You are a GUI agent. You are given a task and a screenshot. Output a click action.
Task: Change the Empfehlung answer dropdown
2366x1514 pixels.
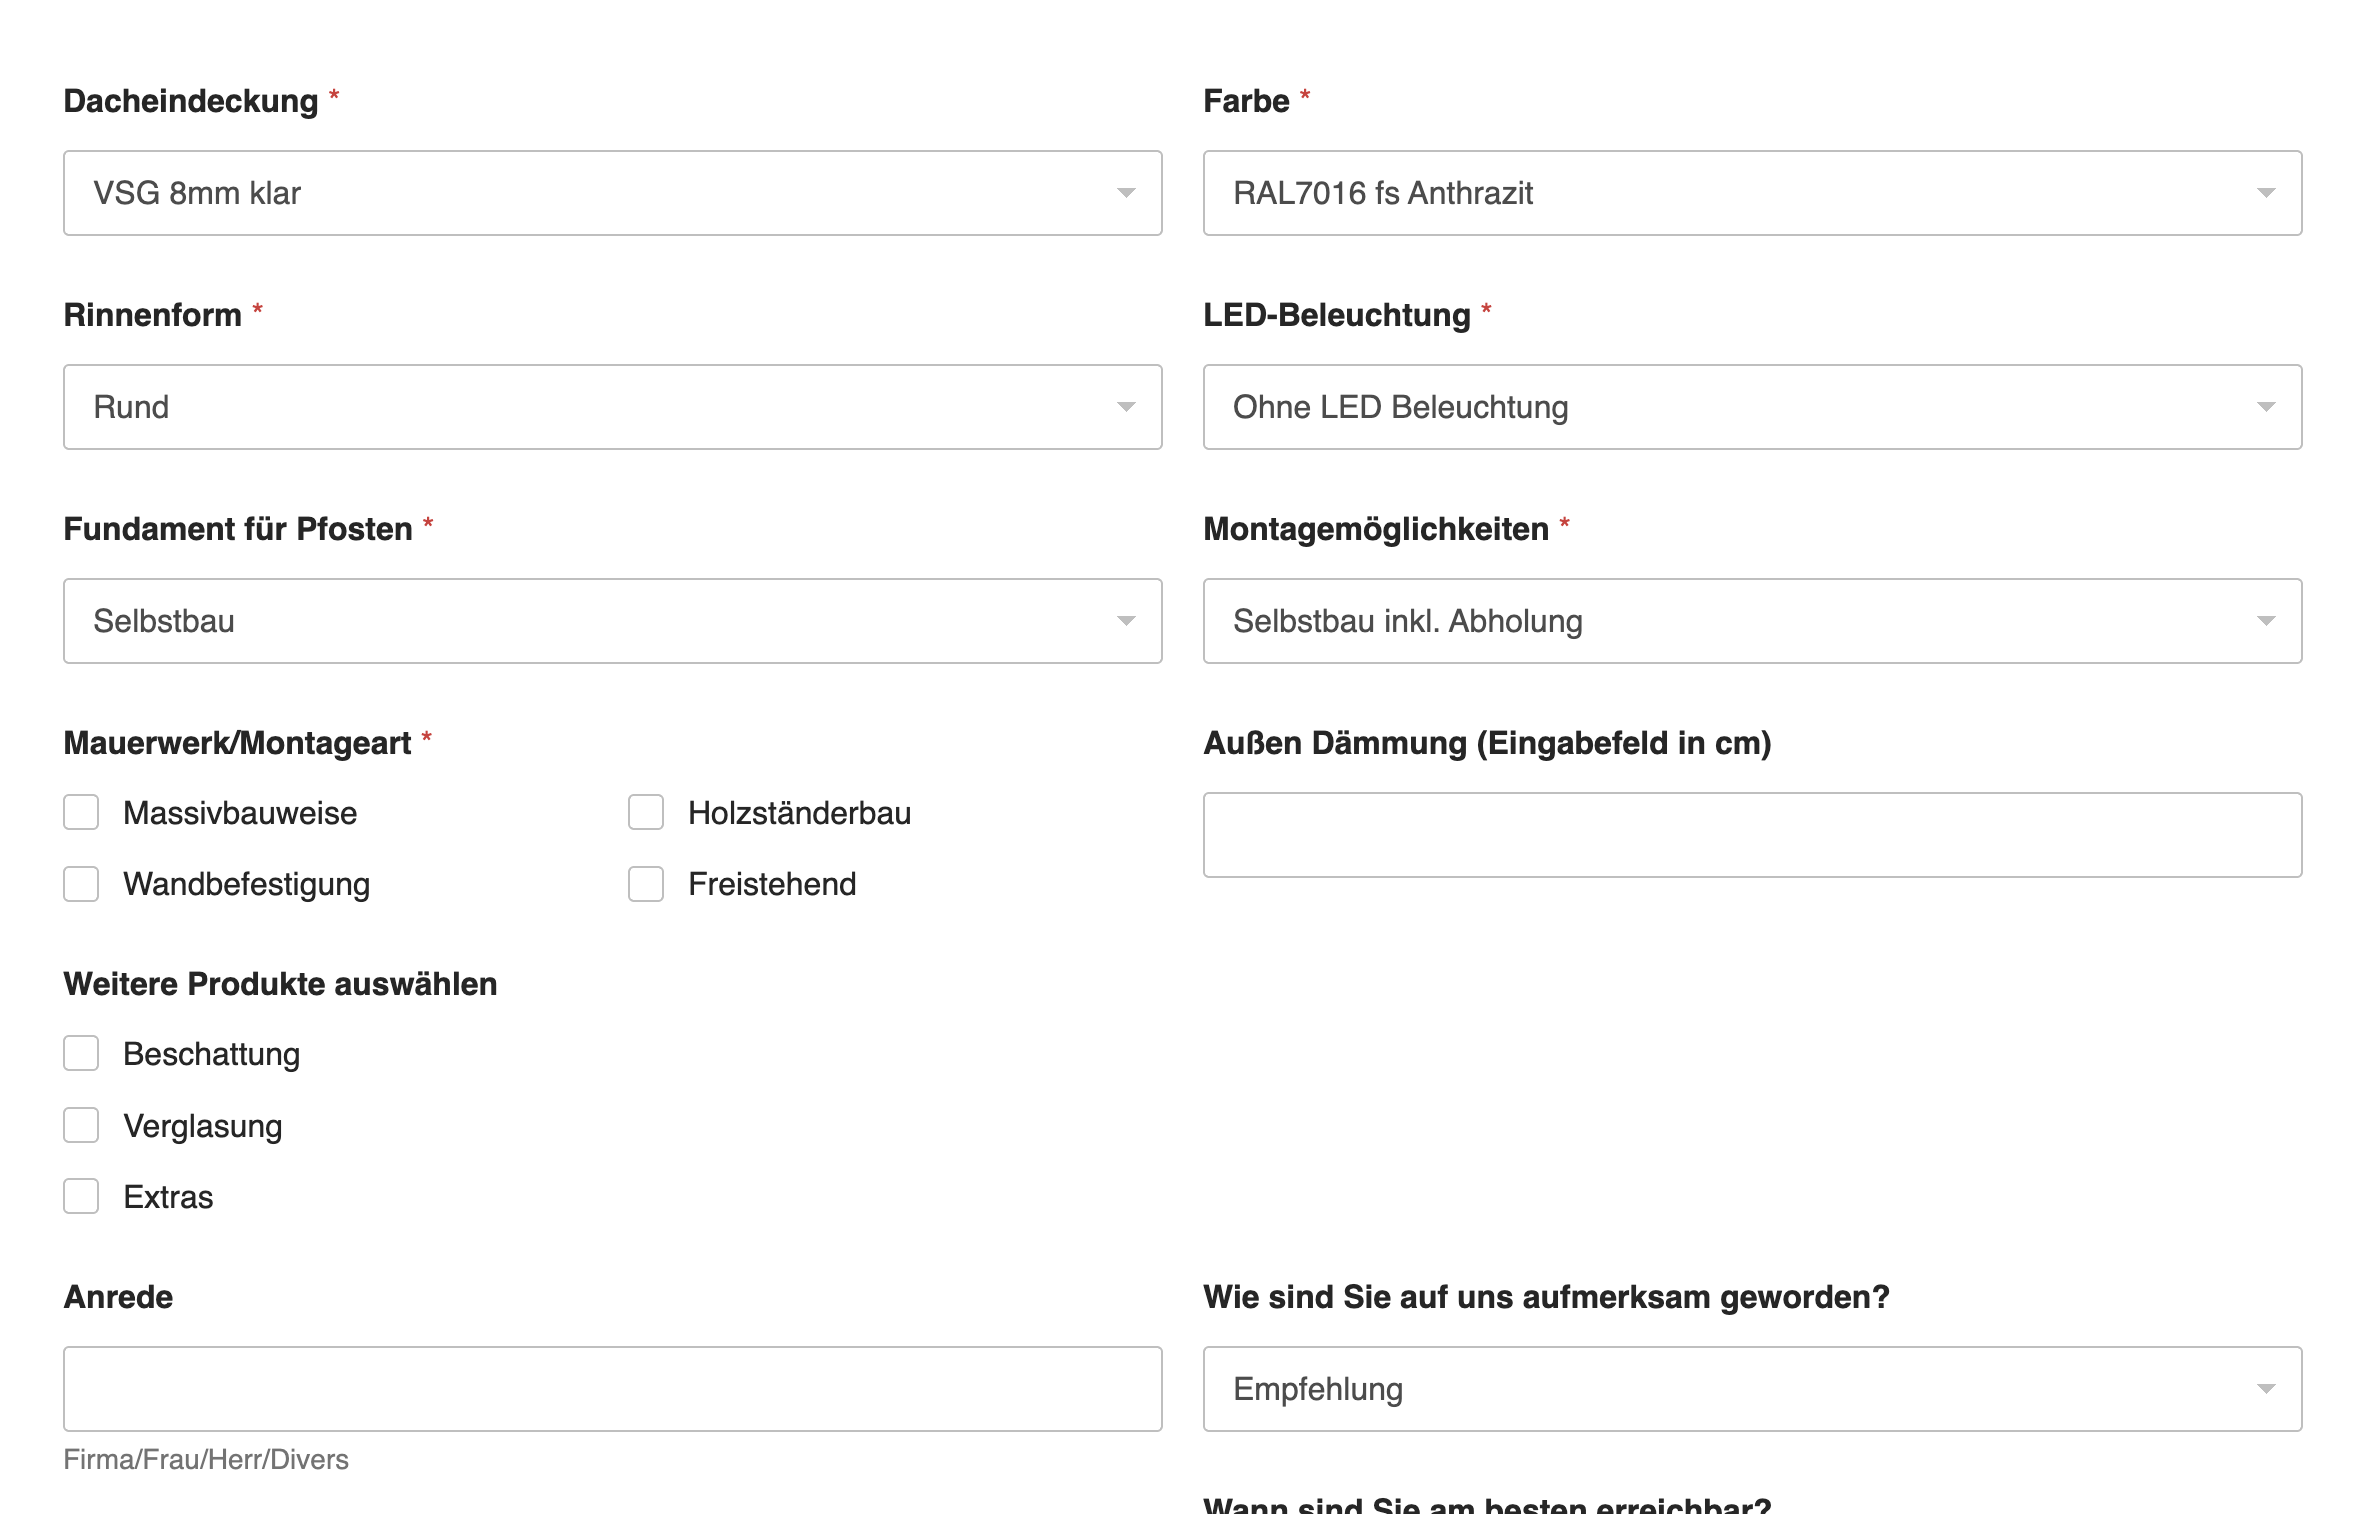(x=1750, y=1388)
